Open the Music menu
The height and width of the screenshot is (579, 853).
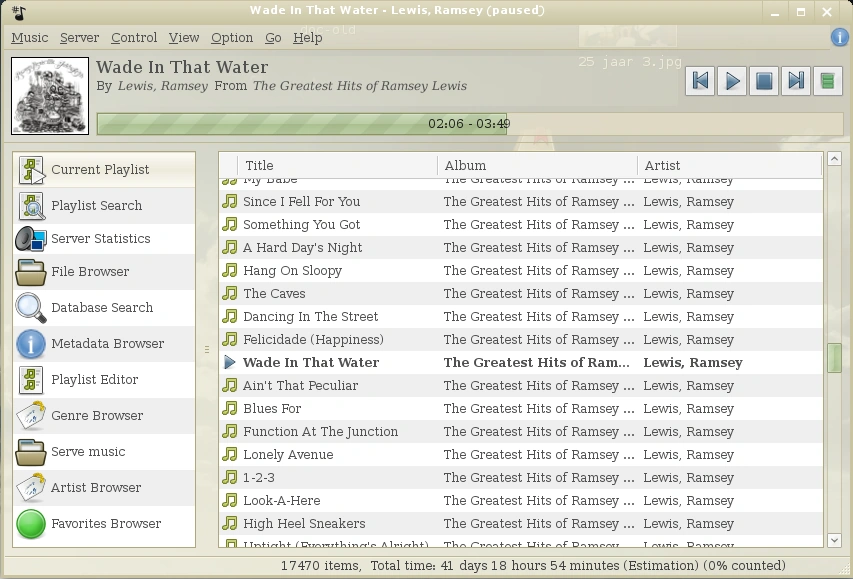point(30,38)
